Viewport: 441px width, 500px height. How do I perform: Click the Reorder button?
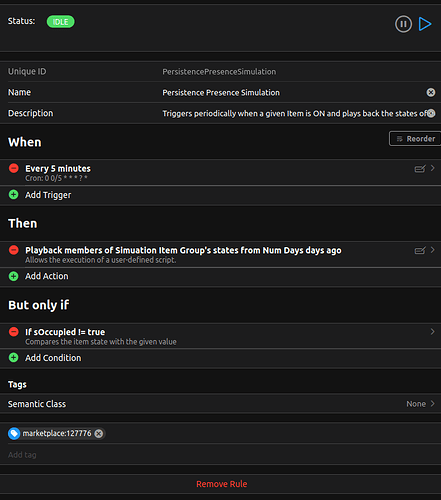(x=415, y=139)
